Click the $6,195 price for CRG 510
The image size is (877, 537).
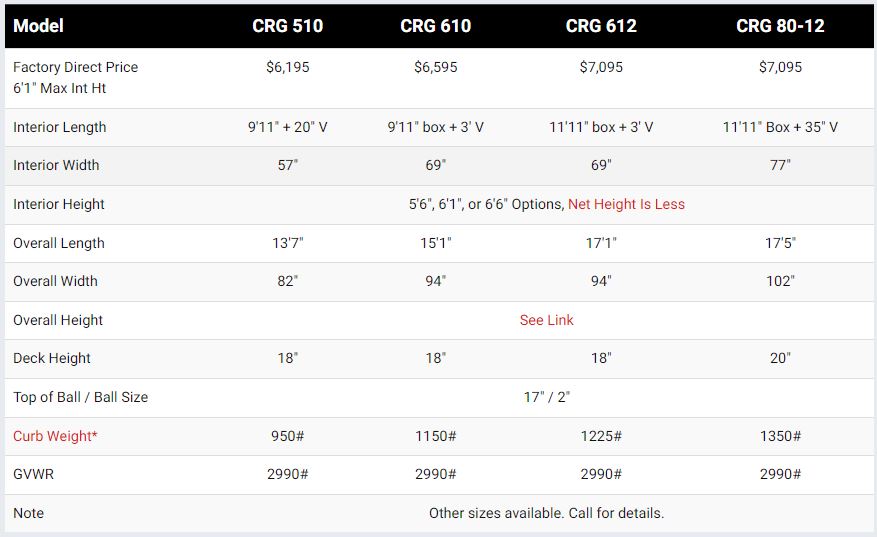pyautogui.click(x=287, y=67)
